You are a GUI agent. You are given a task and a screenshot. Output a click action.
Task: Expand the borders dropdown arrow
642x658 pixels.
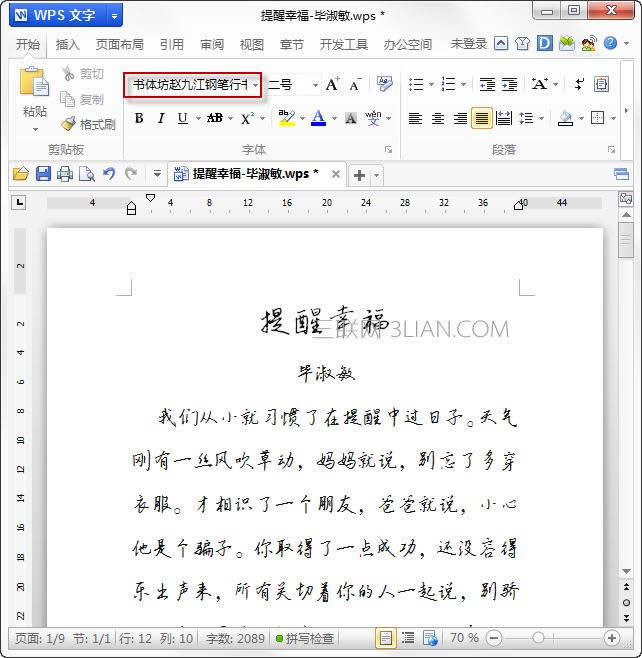tap(613, 119)
